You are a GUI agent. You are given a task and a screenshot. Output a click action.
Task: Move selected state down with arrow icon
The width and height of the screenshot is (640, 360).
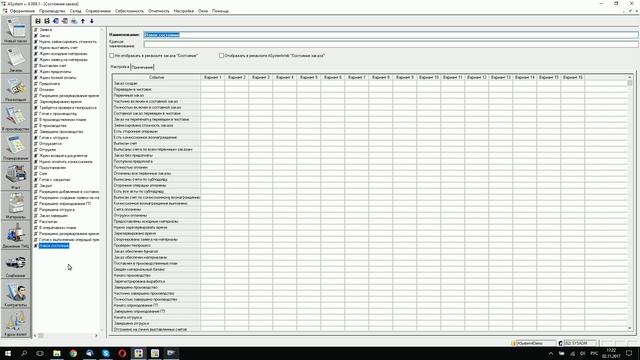pos(92,21)
